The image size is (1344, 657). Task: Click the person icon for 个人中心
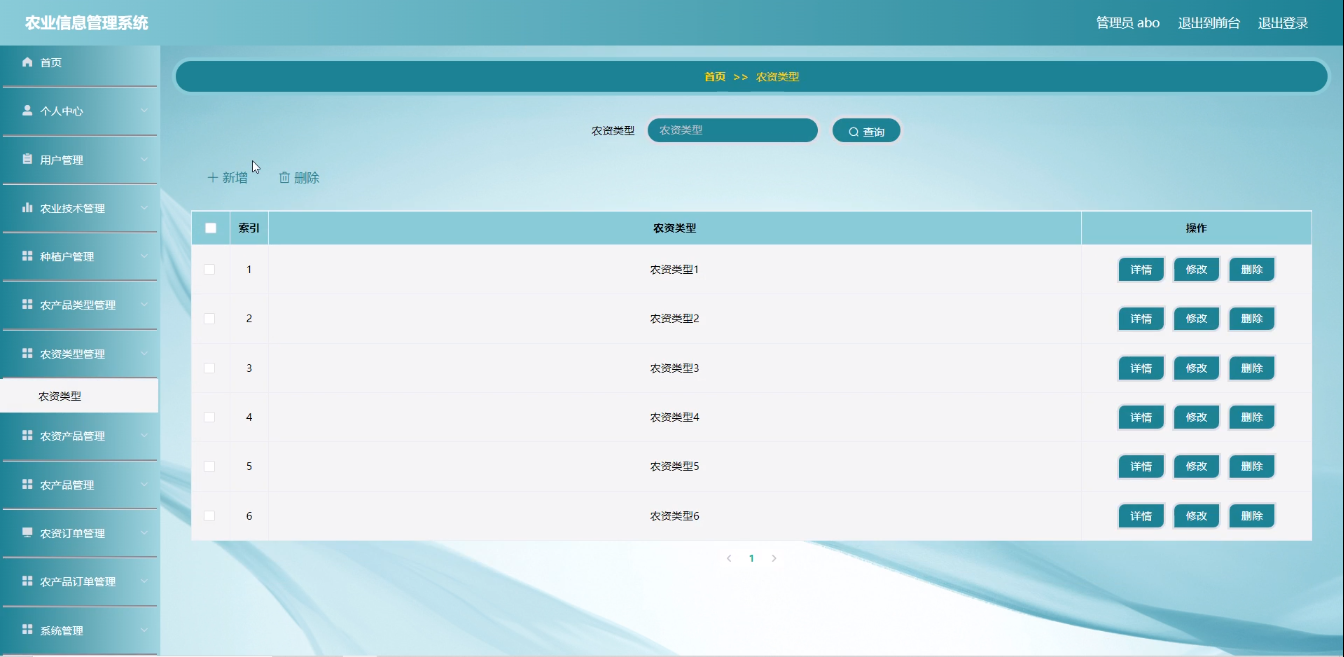click(28, 111)
